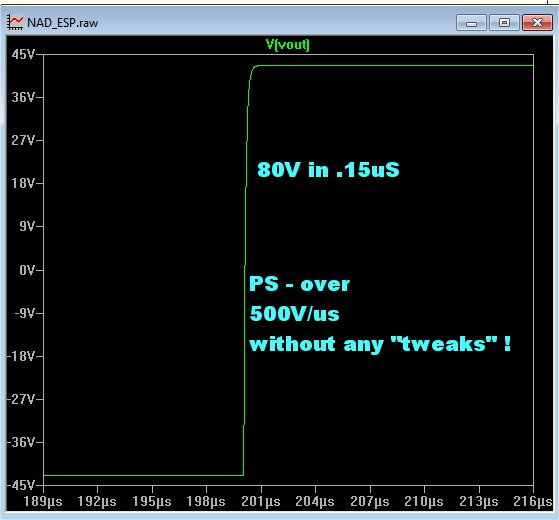The width and height of the screenshot is (559, 520).
Task: Click the 198µs time axis label
Action: pos(206,502)
